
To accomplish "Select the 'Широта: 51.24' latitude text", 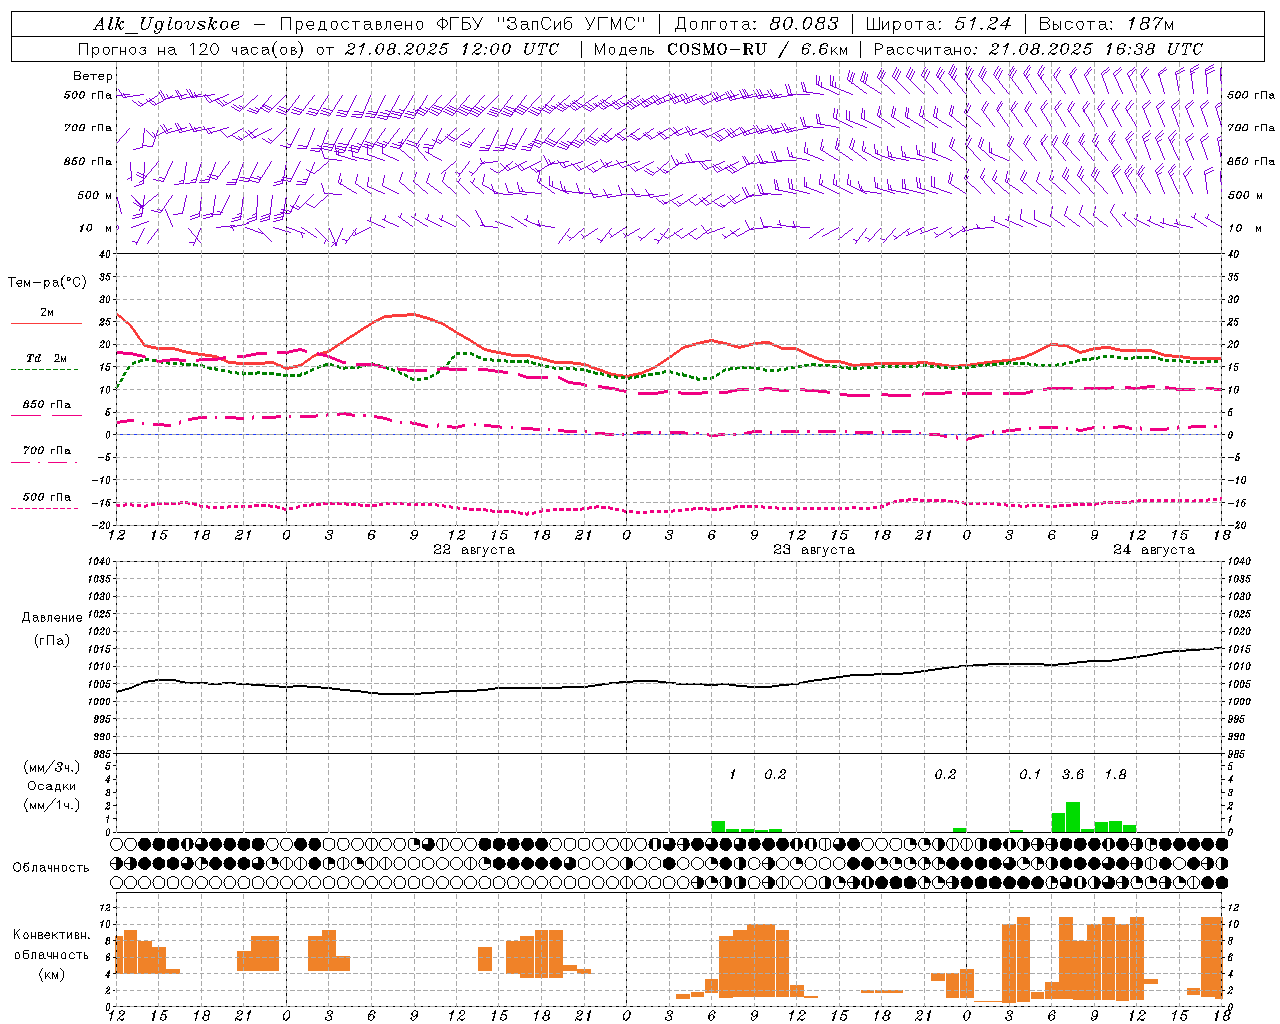I will pos(938,24).
